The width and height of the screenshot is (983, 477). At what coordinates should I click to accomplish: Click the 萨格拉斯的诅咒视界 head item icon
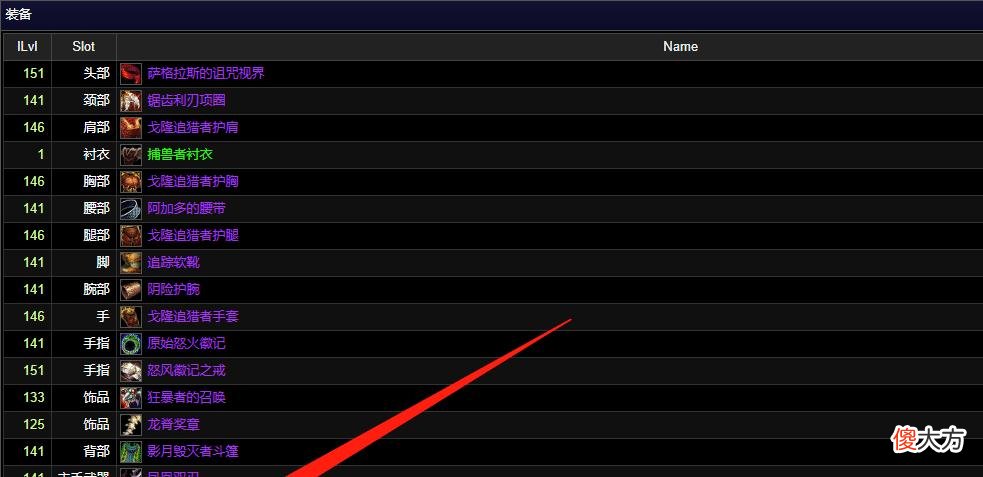coord(131,73)
